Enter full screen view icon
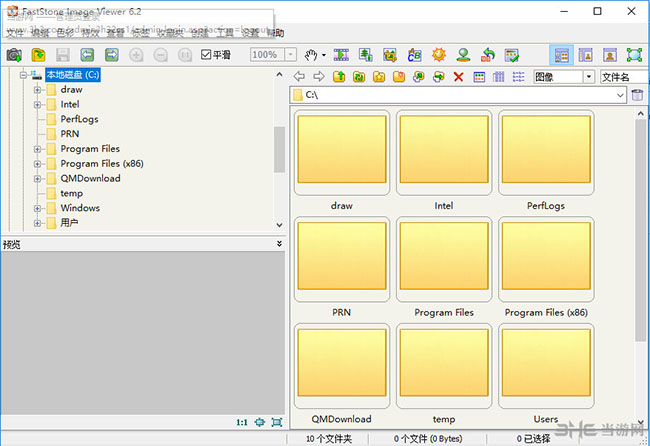 (x=634, y=55)
